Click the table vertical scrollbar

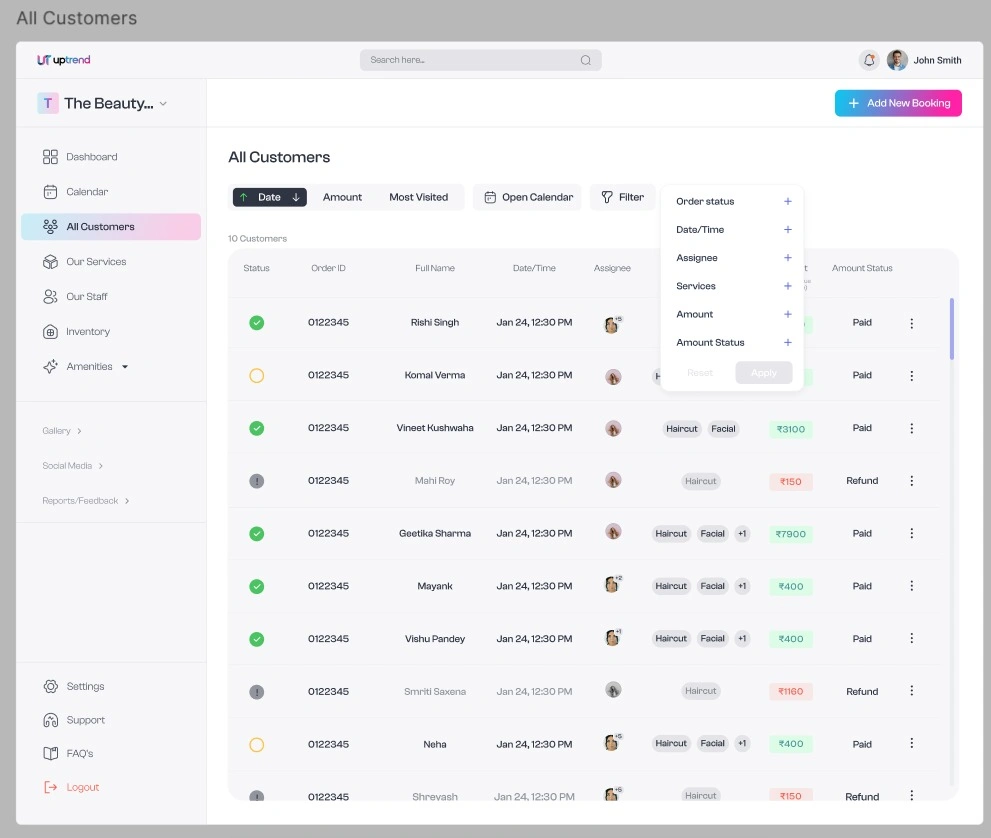point(951,329)
